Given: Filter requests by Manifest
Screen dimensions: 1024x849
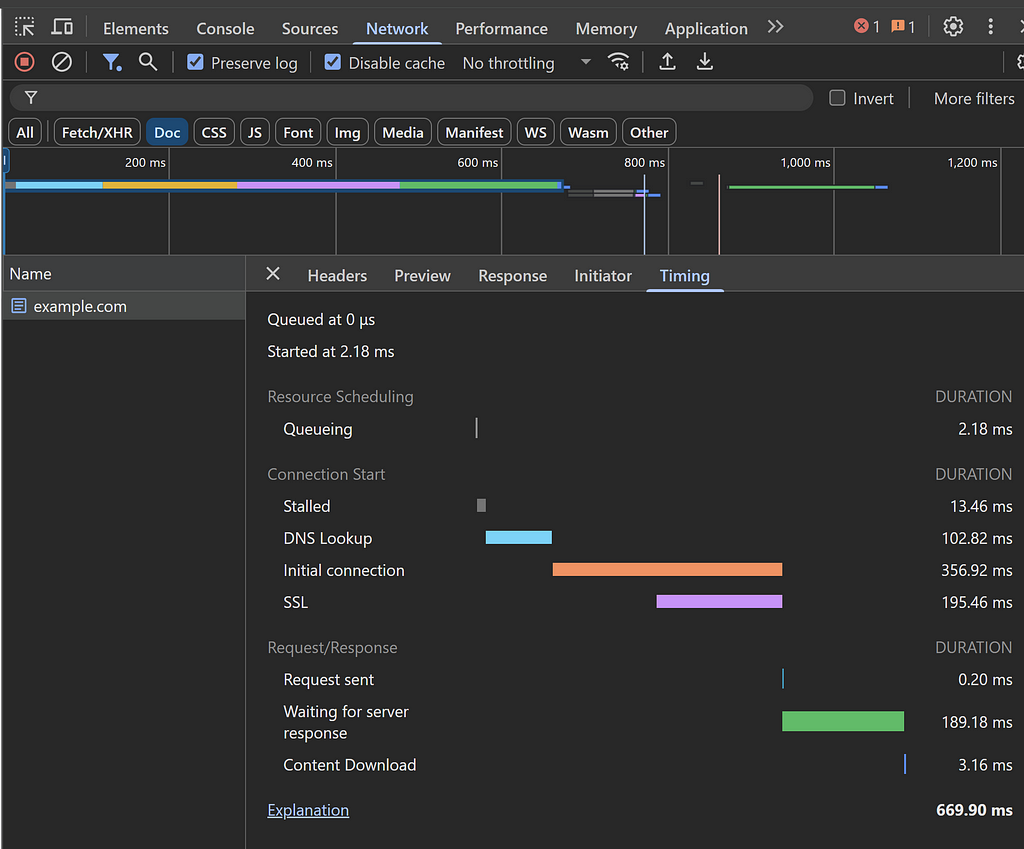Looking at the screenshot, I should click(474, 133).
